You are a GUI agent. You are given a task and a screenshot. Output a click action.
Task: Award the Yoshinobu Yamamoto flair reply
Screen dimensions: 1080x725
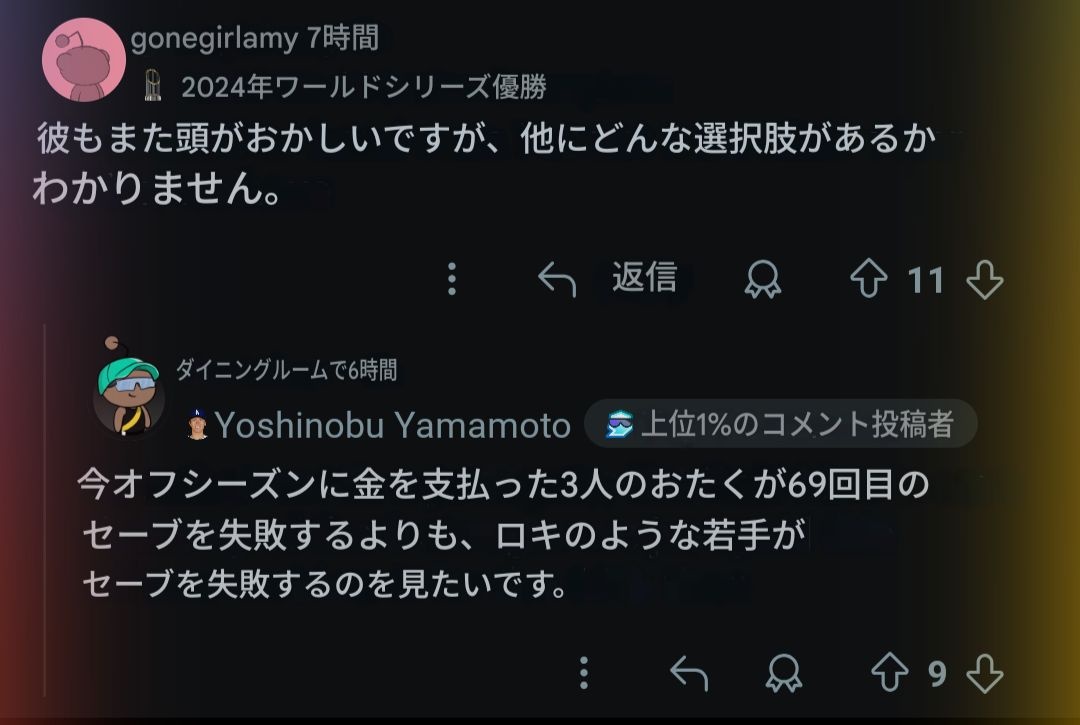(x=784, y=674)
